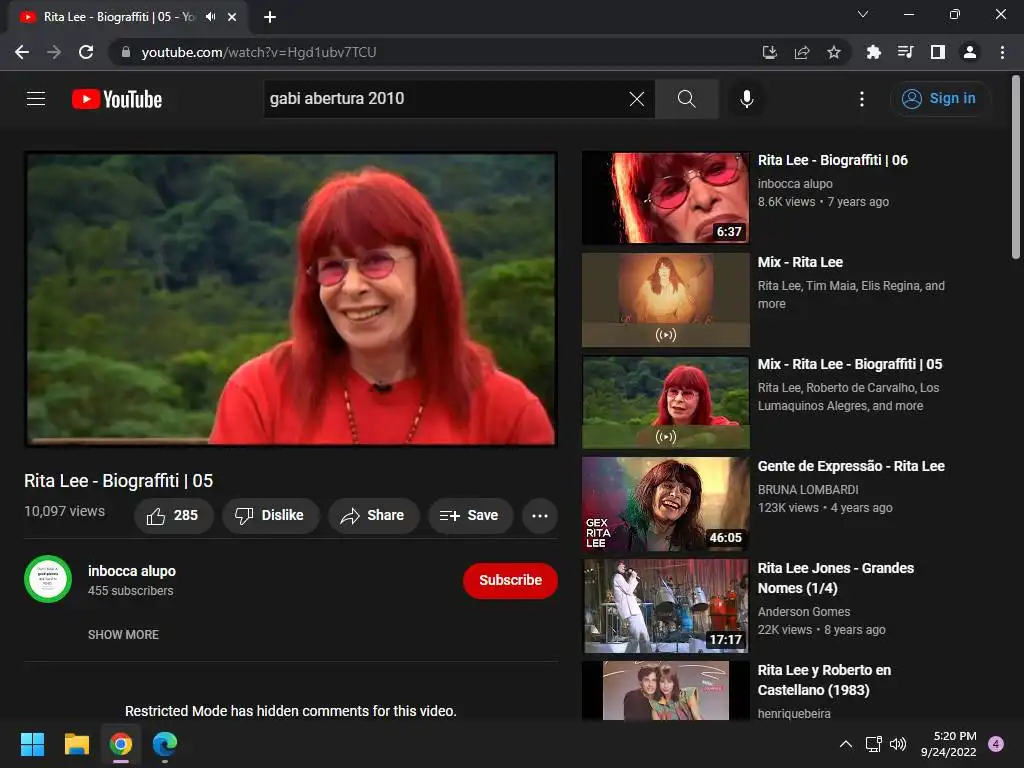
Task: Open Chrome profile icon
Action: (970, 52)
